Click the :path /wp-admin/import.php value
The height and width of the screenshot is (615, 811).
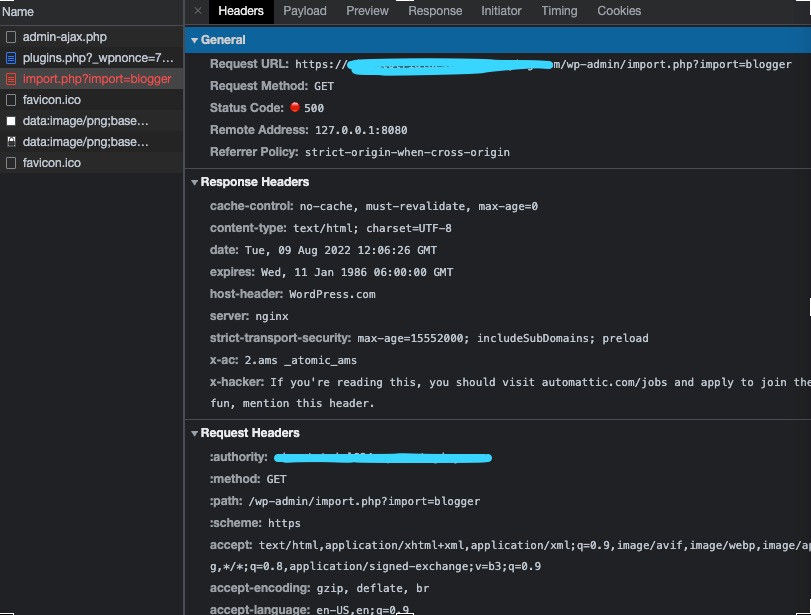click(x=364, y=502)
